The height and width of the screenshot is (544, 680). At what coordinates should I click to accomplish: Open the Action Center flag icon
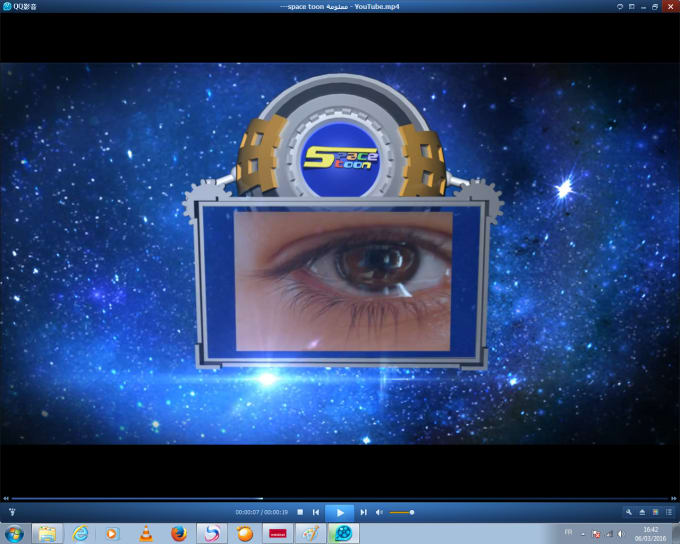click(596, 534)
